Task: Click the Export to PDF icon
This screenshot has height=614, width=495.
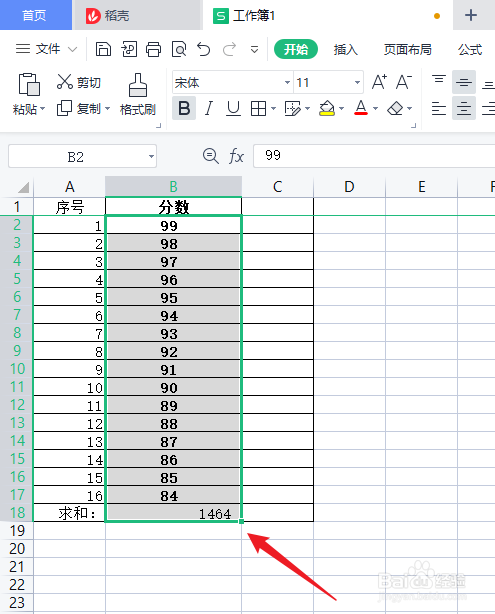Action: point(129,50)
